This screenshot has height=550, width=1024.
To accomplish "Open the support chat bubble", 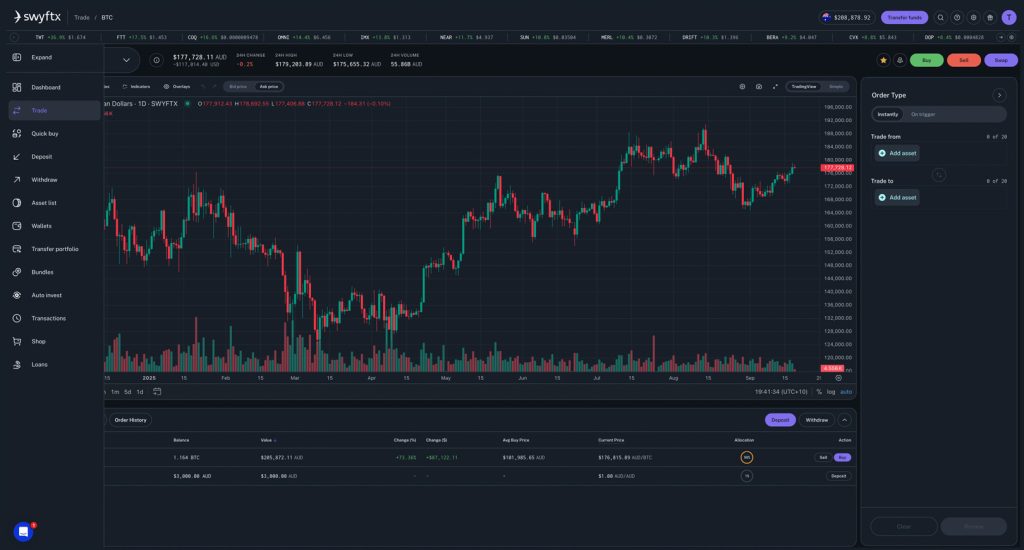I will click(23, 532).
